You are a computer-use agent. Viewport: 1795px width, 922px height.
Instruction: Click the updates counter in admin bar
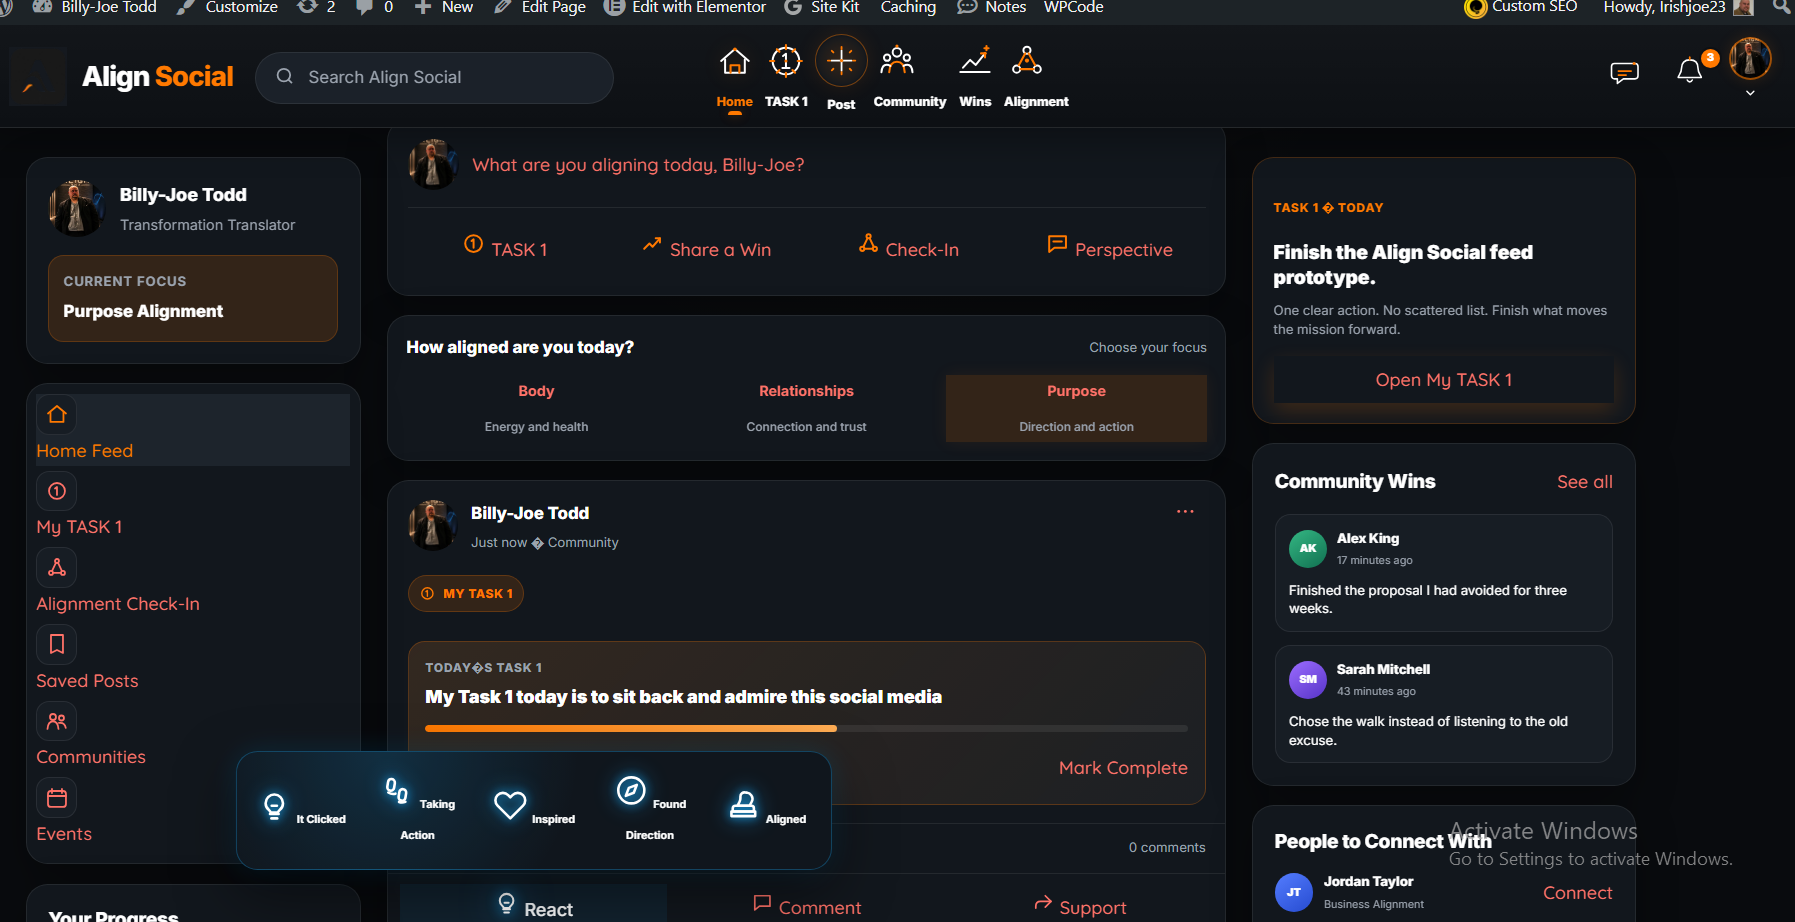pos(316,7)
